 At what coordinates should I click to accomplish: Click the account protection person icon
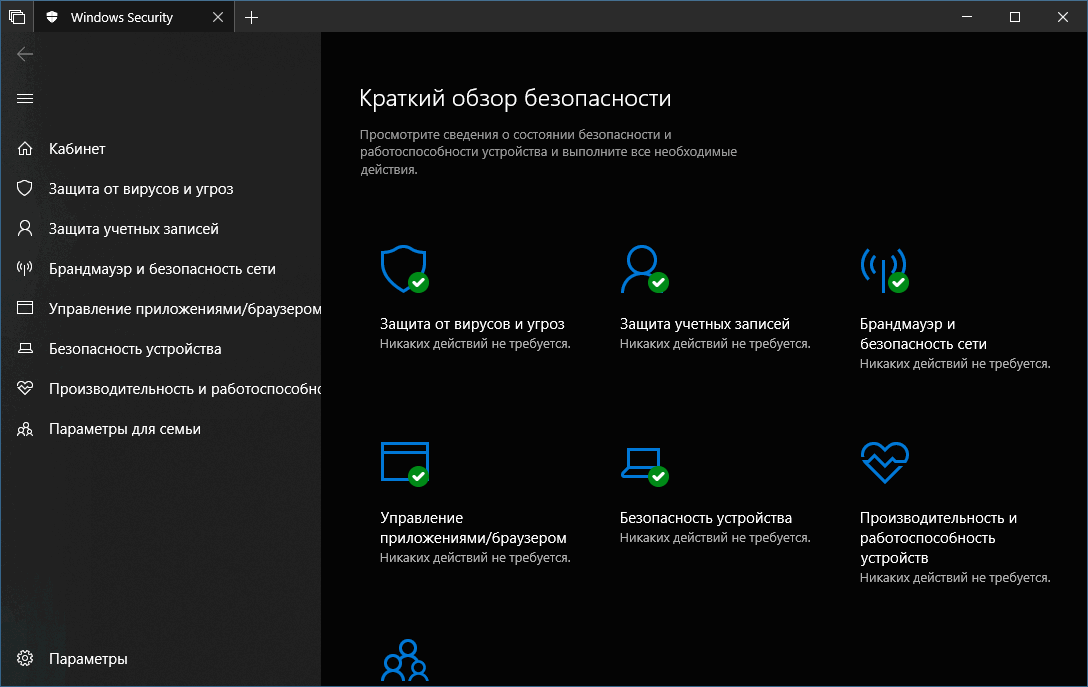[x=645, y=268]
